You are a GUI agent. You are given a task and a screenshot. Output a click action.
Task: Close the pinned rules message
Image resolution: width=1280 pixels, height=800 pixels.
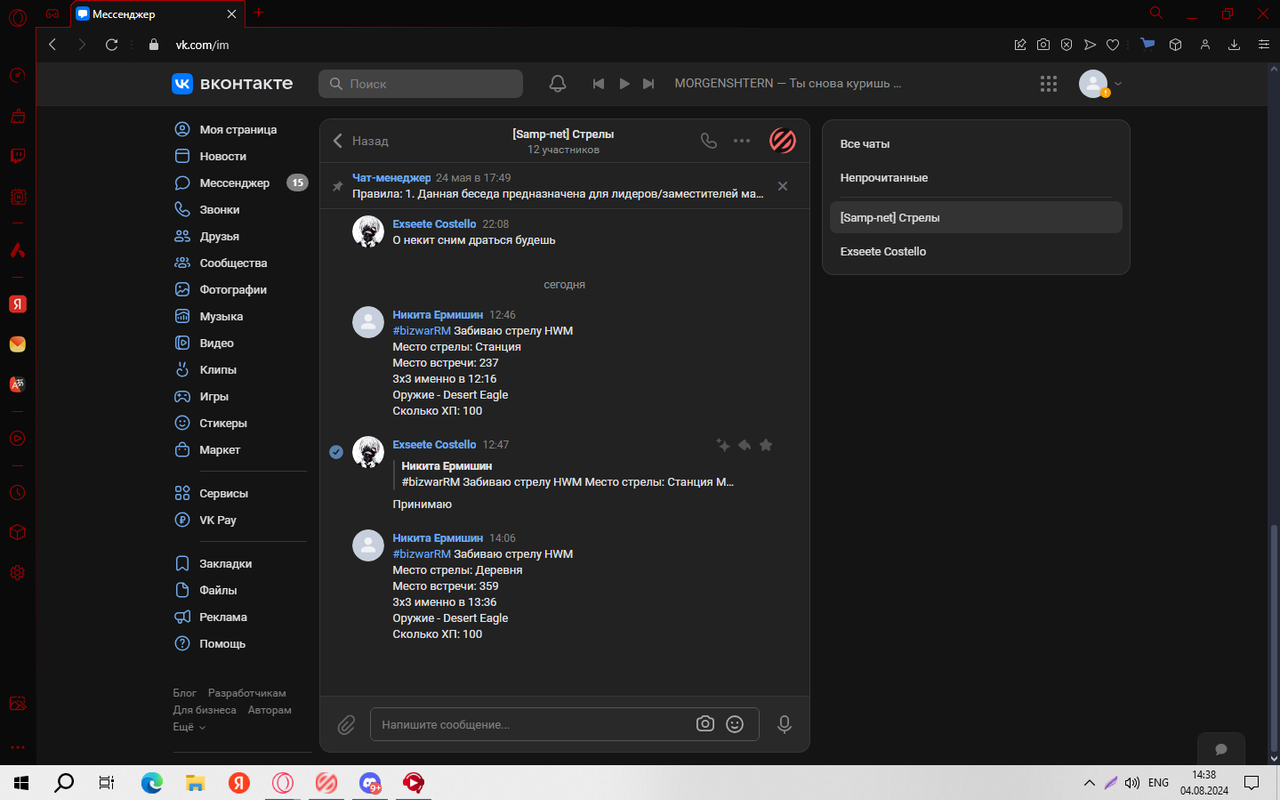783,186
